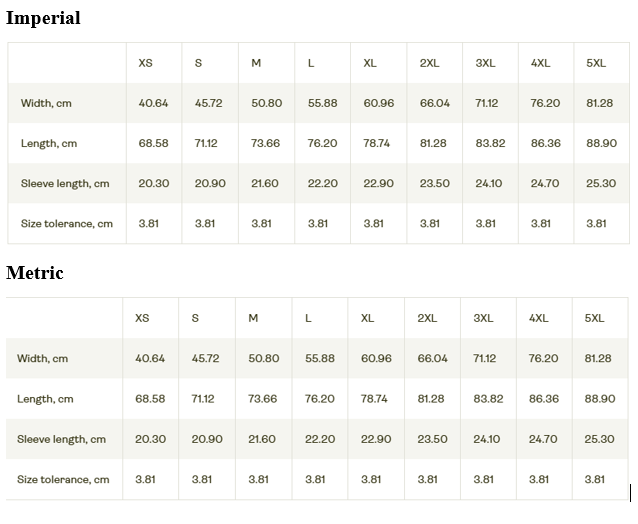Click Metric L width value 55.88
Image resolution: width=638 pixels, height=524 pixels.
click(x=320, y=358)
